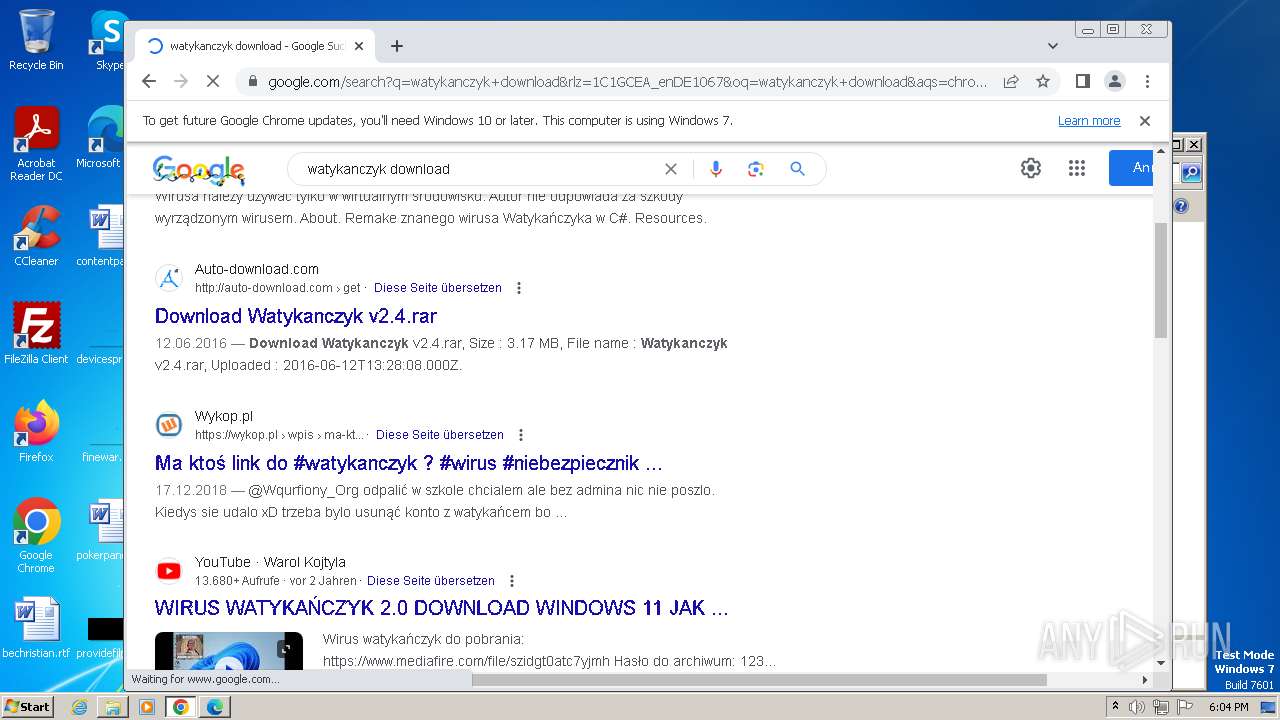Click the YouTube site favicon

coord(169,571)
